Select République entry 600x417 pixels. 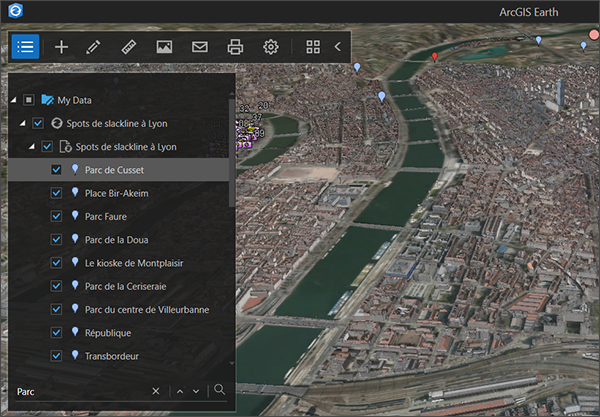tap(108, 333)
